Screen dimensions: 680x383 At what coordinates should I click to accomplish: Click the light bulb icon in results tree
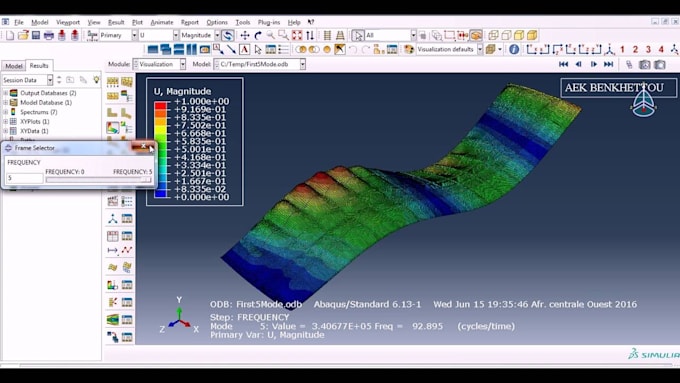(96, 80)
